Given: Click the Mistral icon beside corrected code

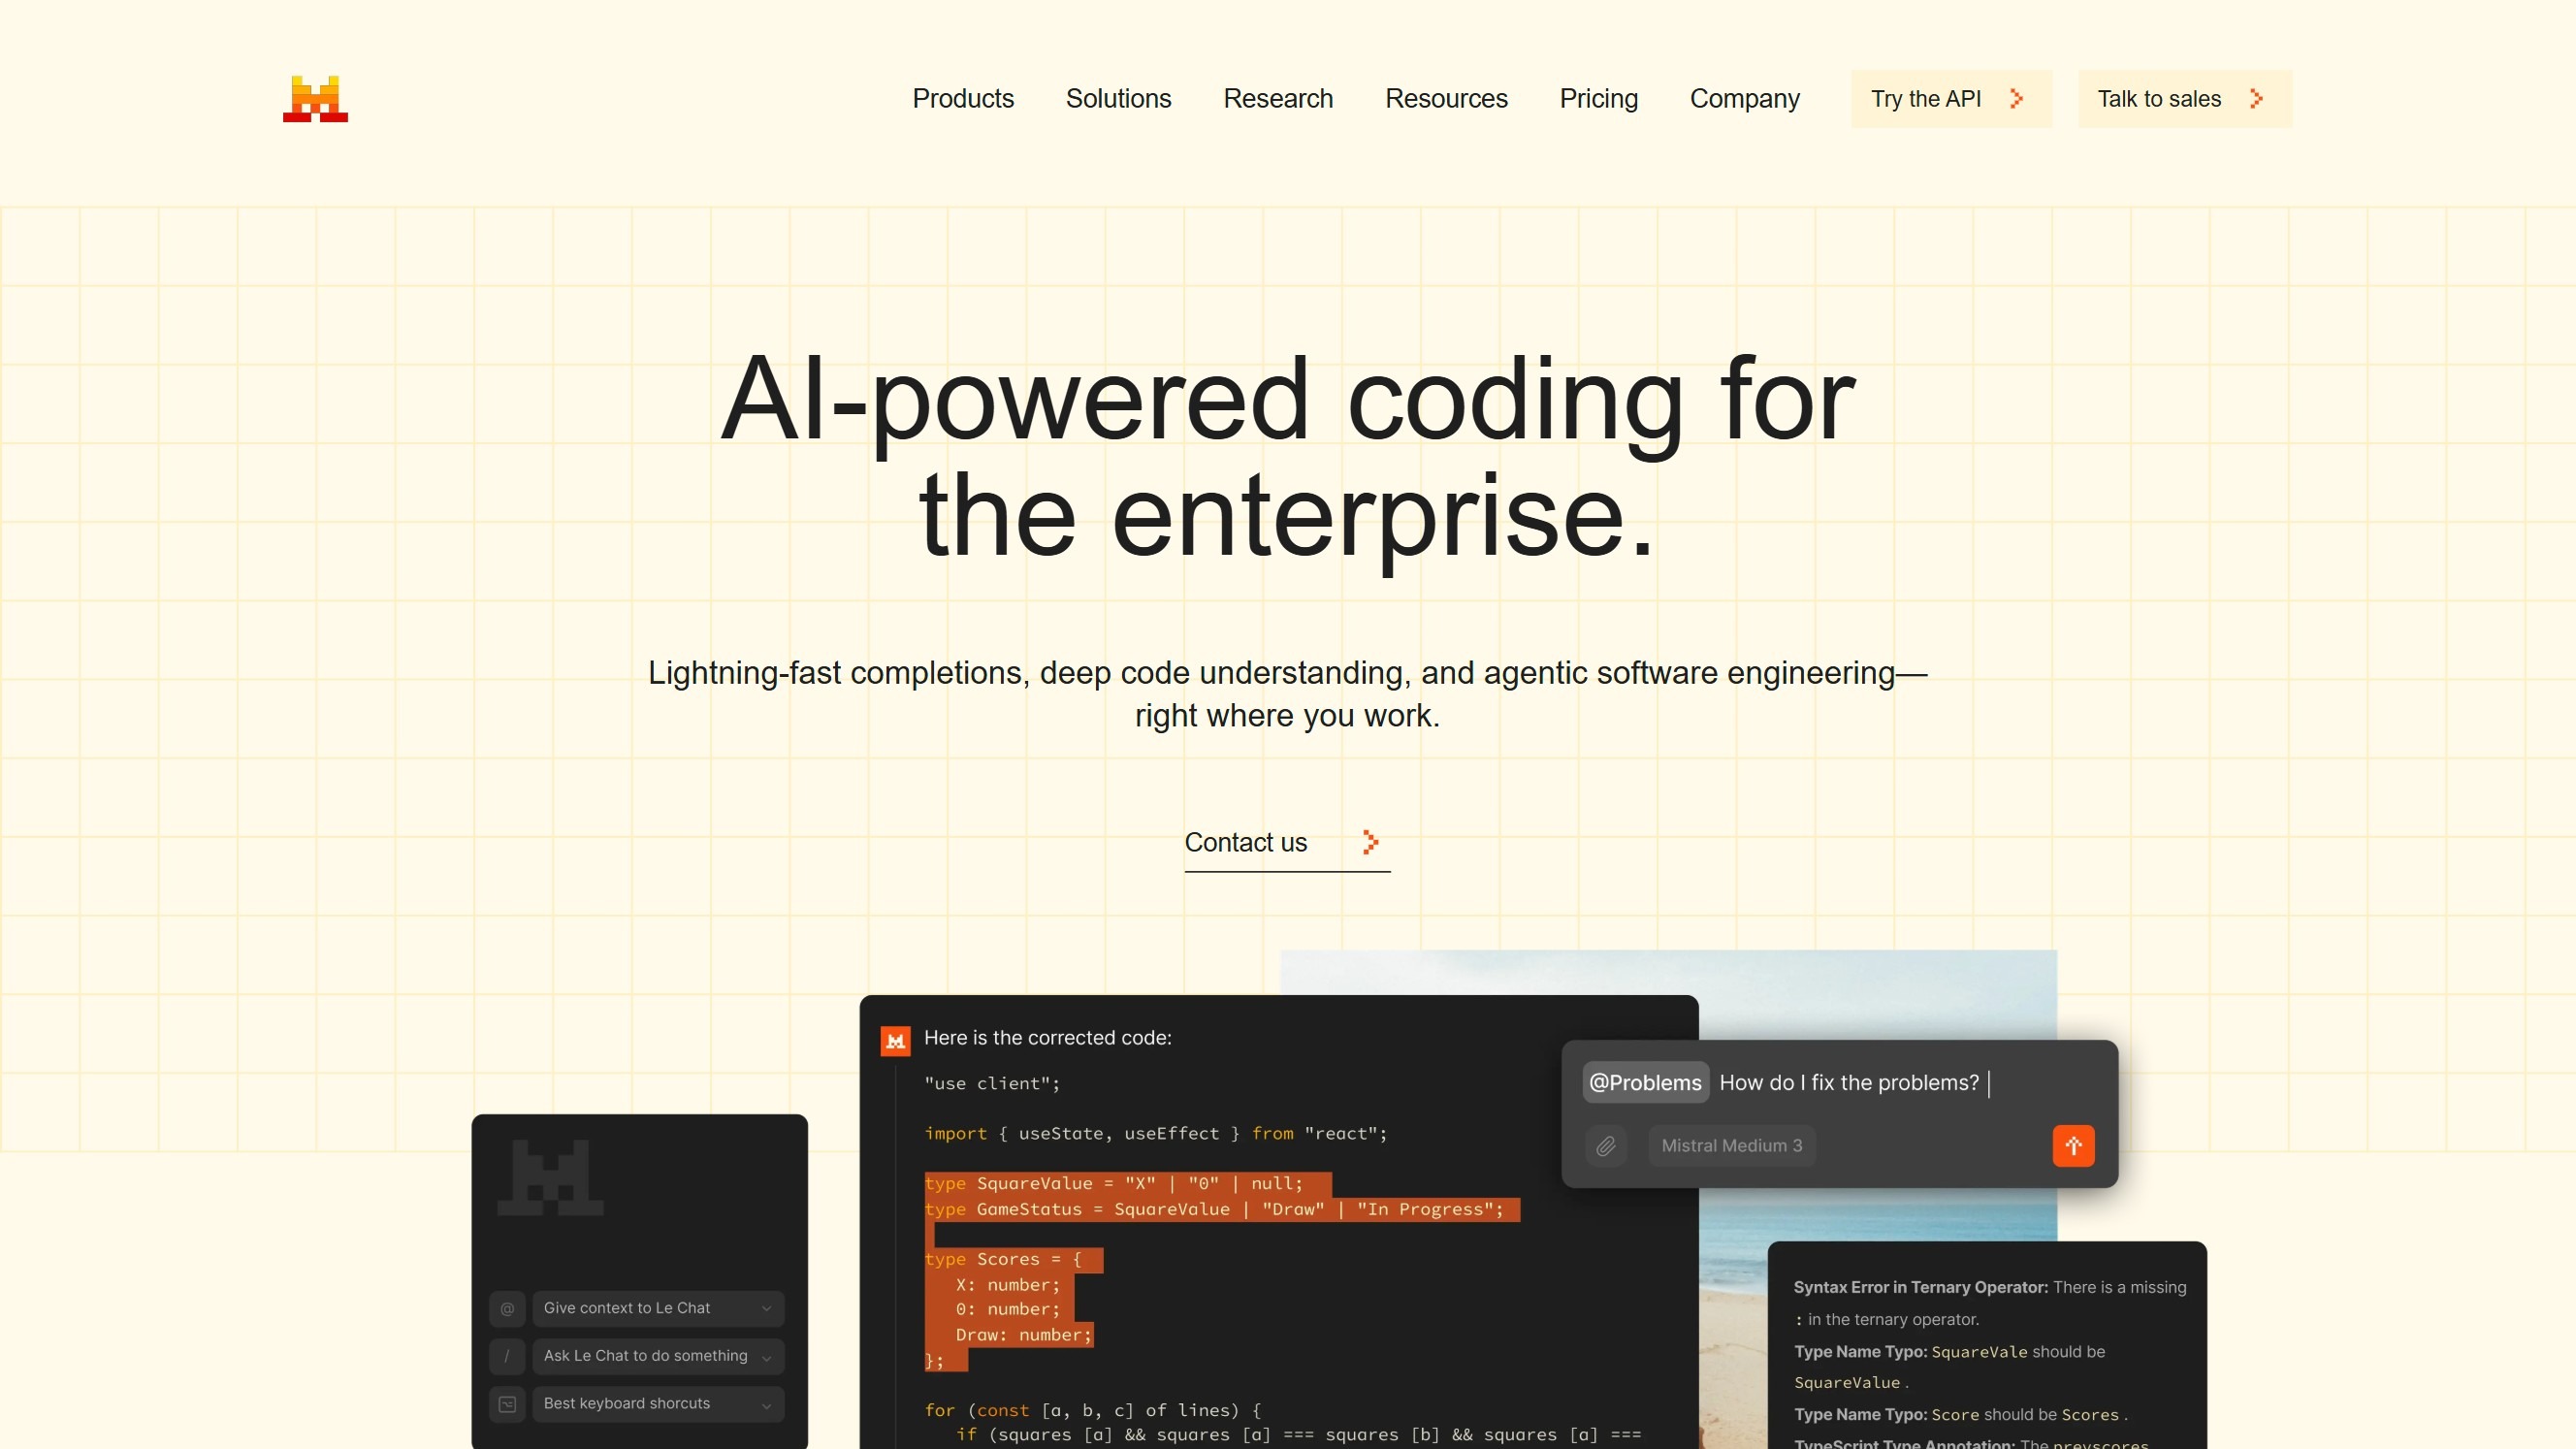Looking at the screenshot, I should click(x=895, y=1040).
